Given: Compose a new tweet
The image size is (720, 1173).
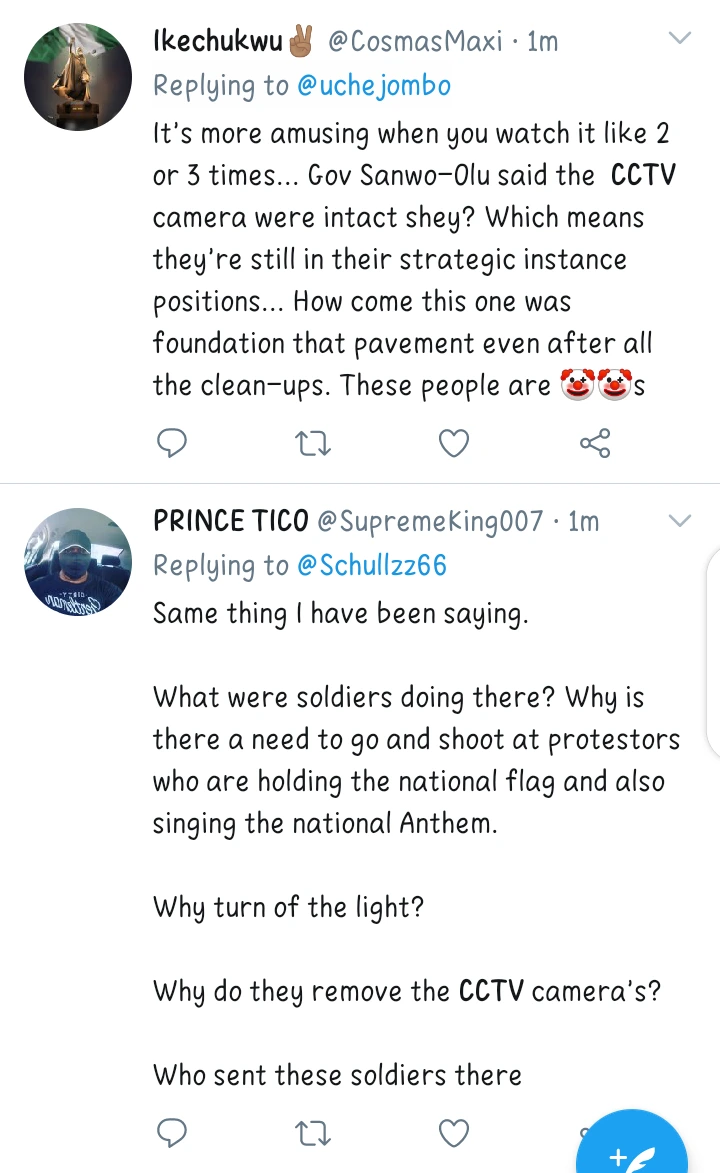Looking at the screenshot, I should pyautogui.click(x=631, y=1151).
